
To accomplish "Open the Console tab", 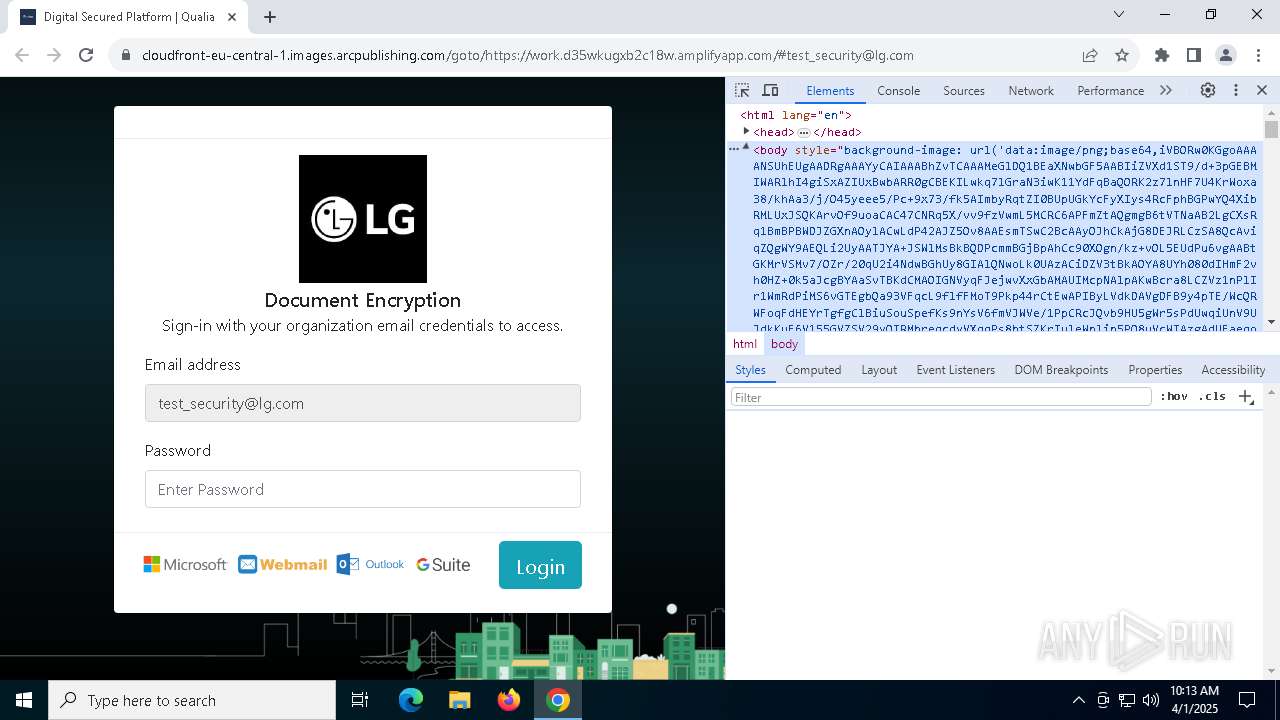I will coord(898,90).
